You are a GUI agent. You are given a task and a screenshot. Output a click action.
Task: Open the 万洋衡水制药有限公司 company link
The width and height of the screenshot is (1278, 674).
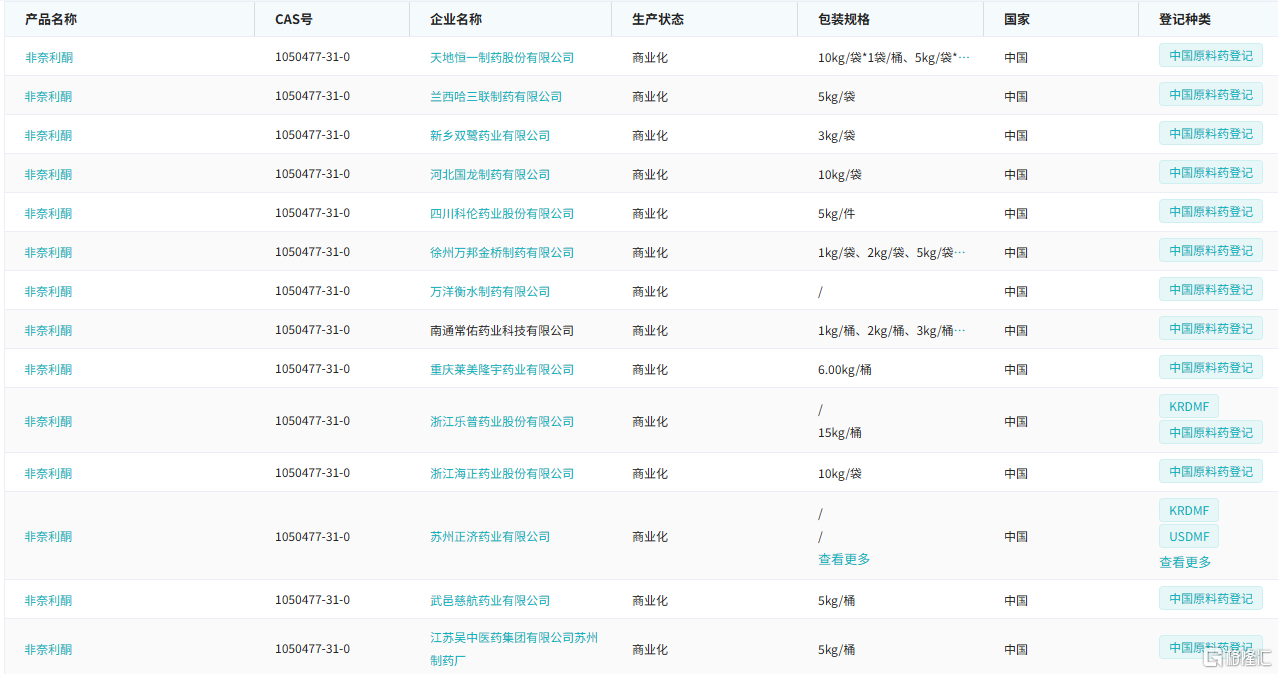(490, 291)
